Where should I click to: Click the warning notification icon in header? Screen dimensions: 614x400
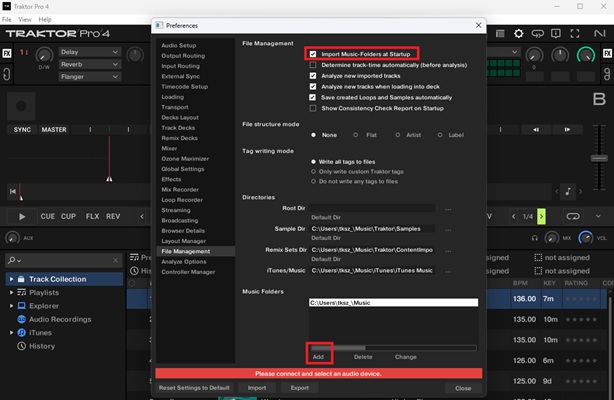[556, 34]
